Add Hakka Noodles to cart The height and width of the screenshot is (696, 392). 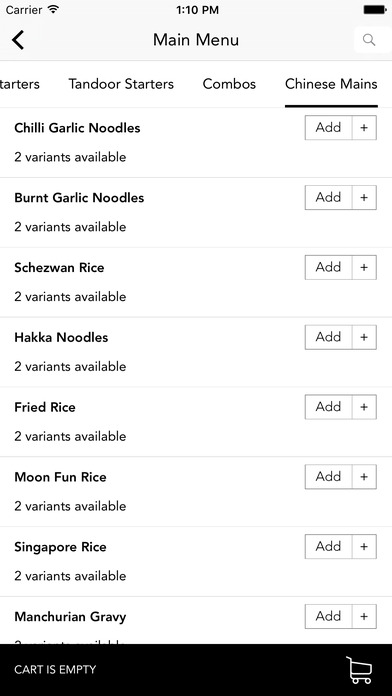pyautogui.click(x=329, y=337)
